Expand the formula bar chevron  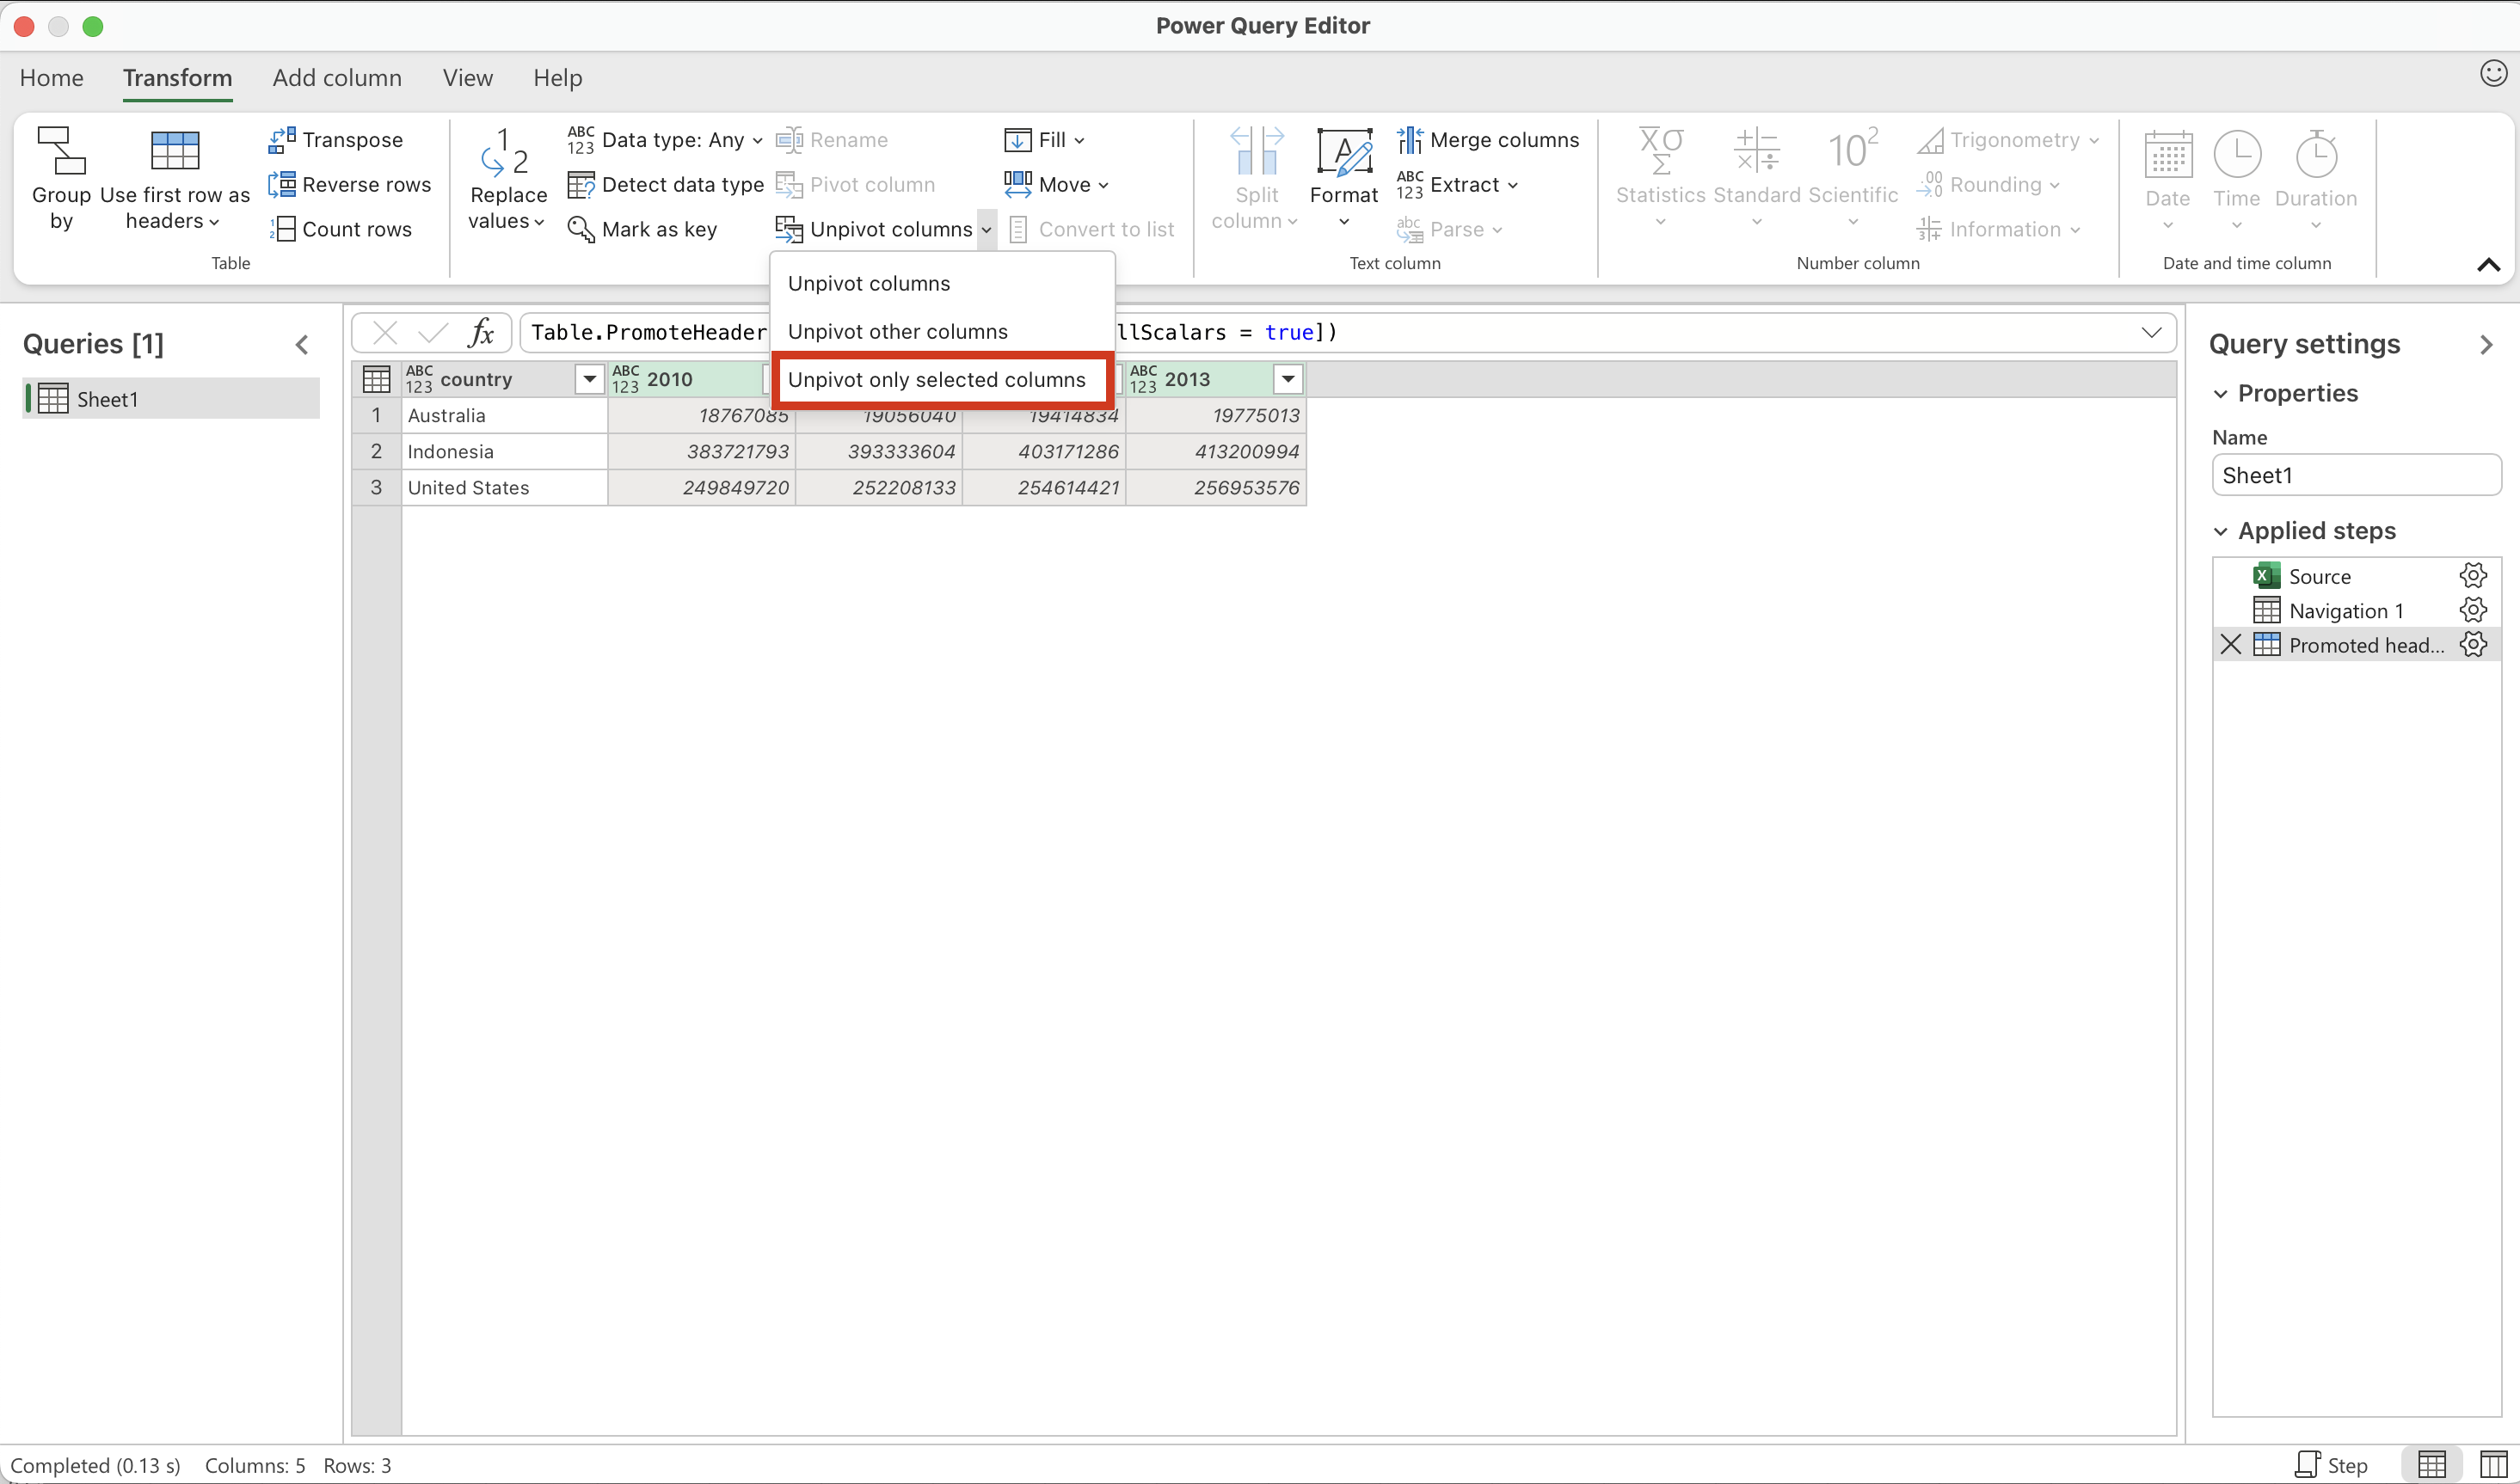pyautogui.click(x=2151, y=333)
